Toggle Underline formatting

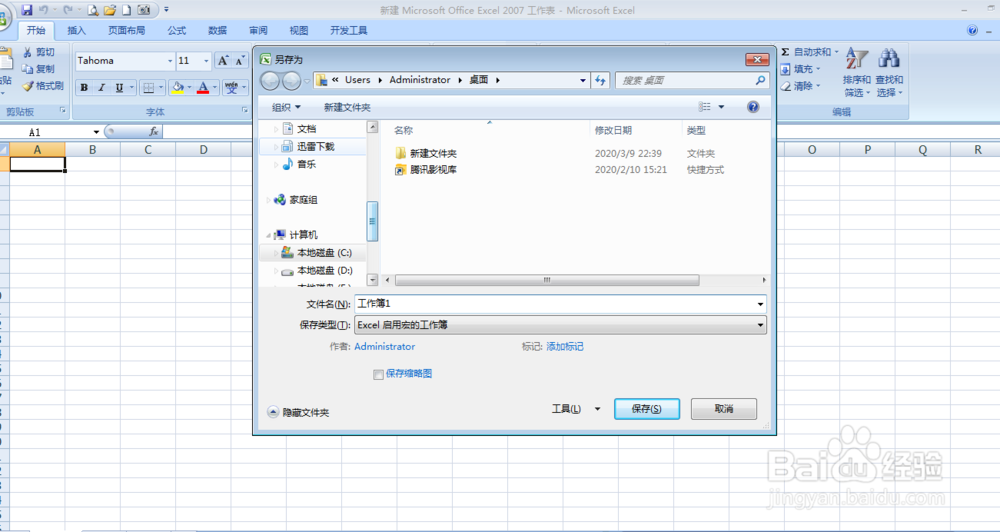click(x=119, y=87)
